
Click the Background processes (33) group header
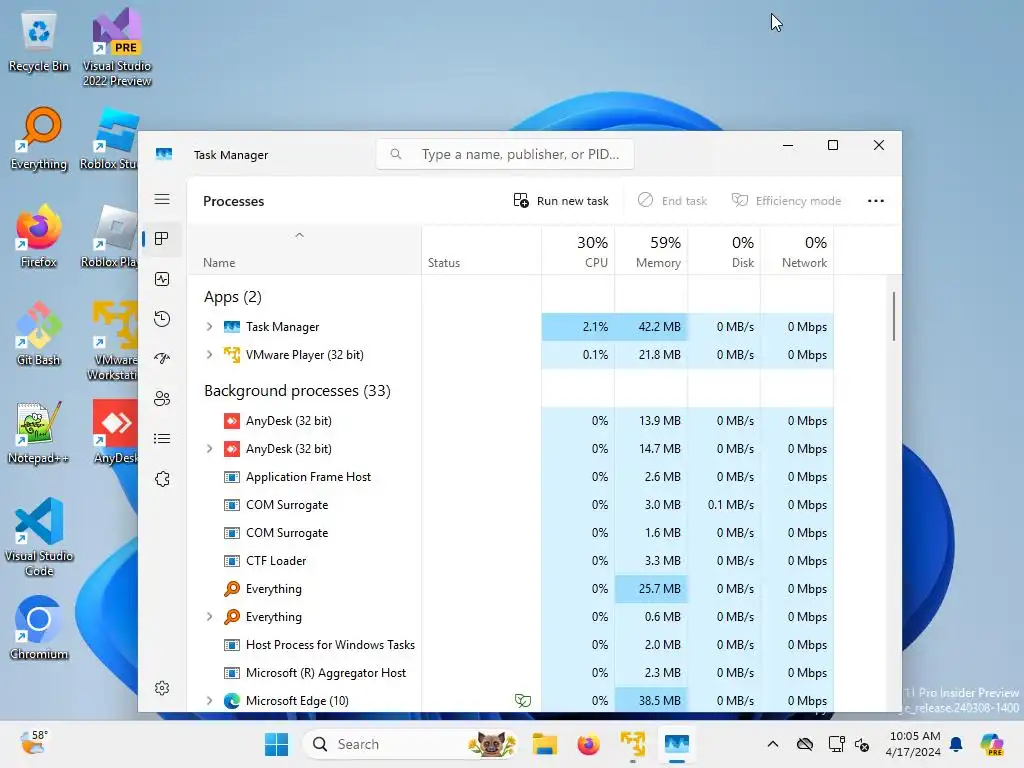click(297, 391)
